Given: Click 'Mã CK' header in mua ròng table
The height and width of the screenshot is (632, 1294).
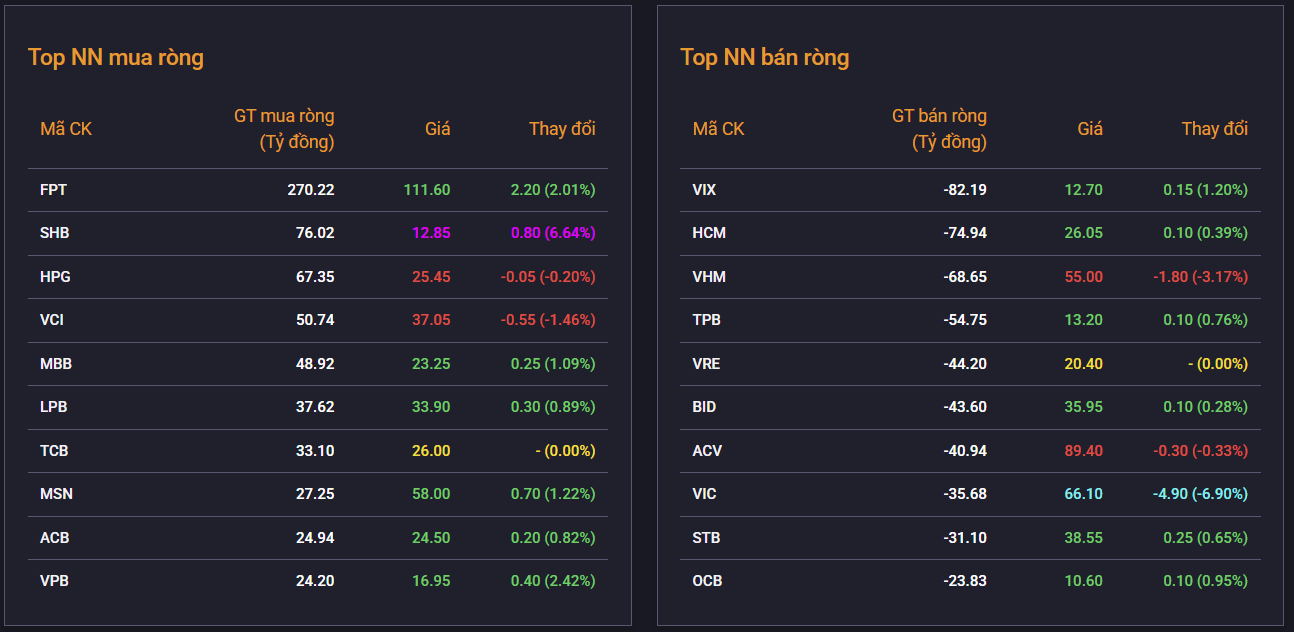Looking at the screenshot, I should coord(66,129).
